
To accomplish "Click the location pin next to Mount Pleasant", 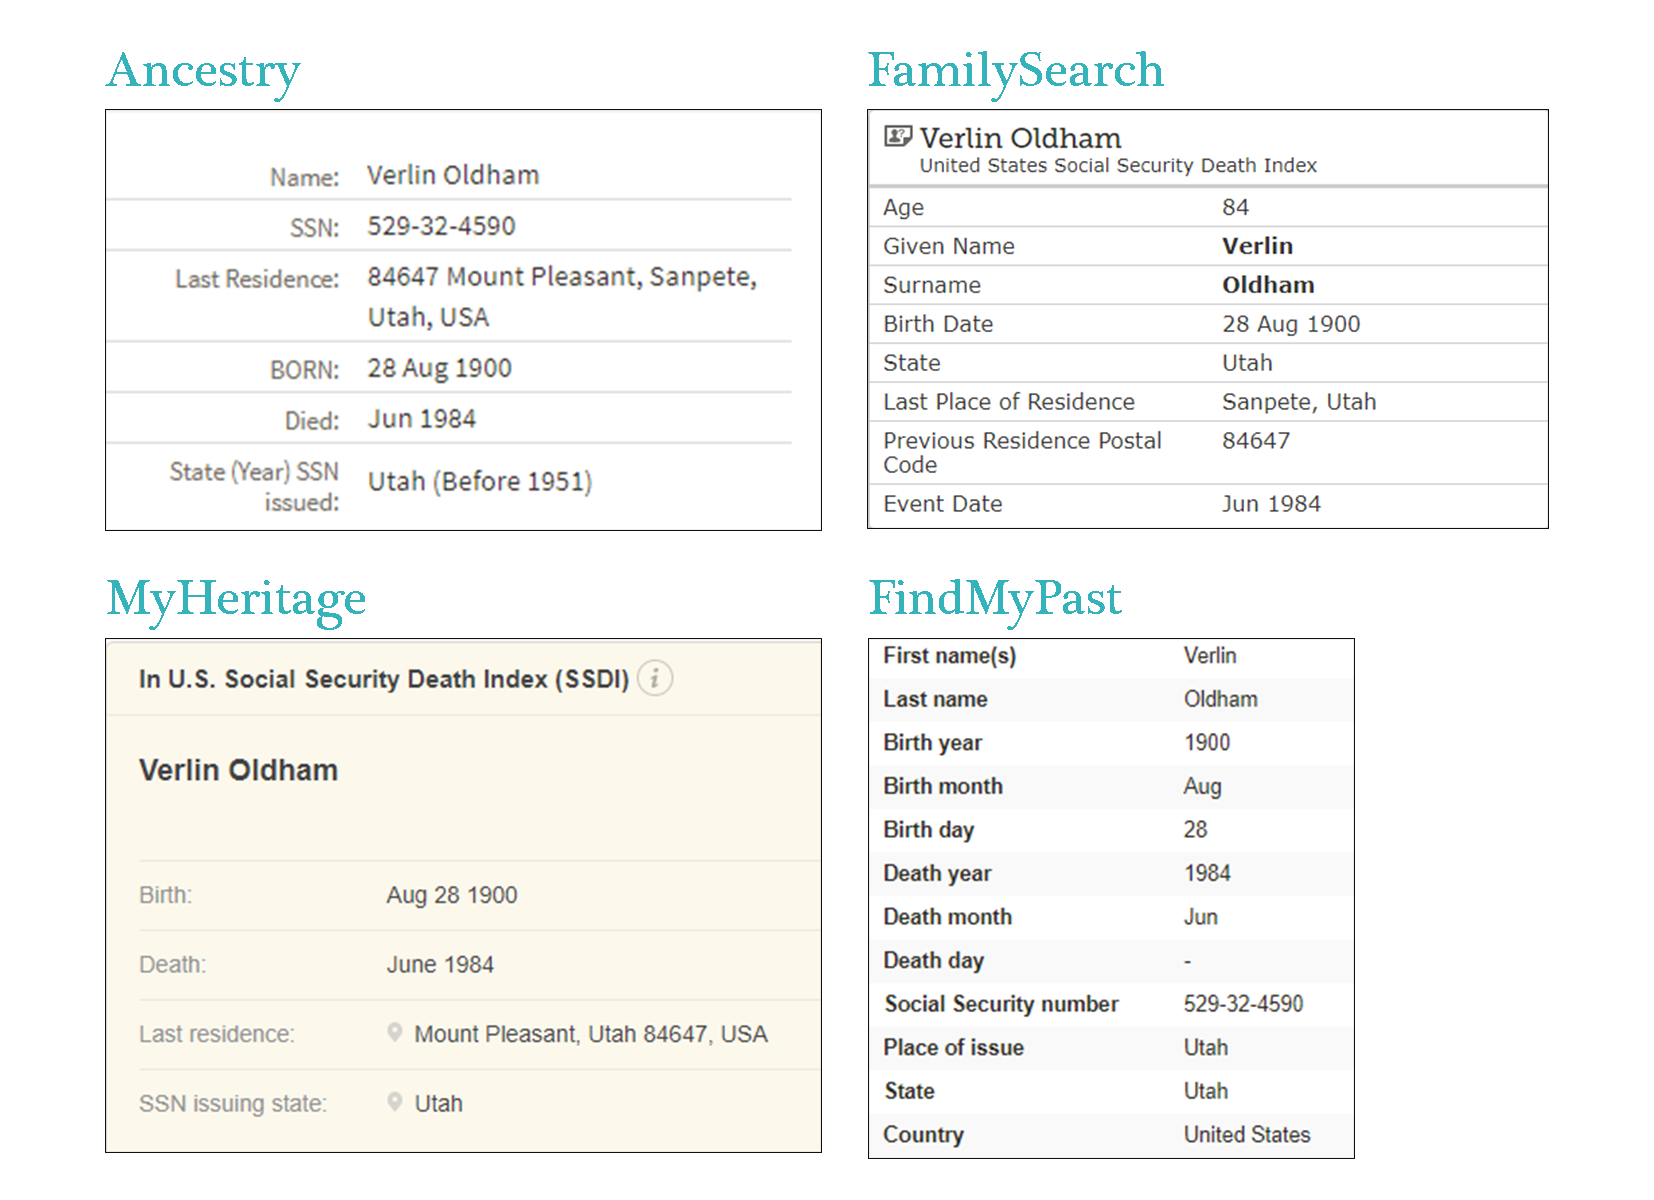I will point(395,1032).
